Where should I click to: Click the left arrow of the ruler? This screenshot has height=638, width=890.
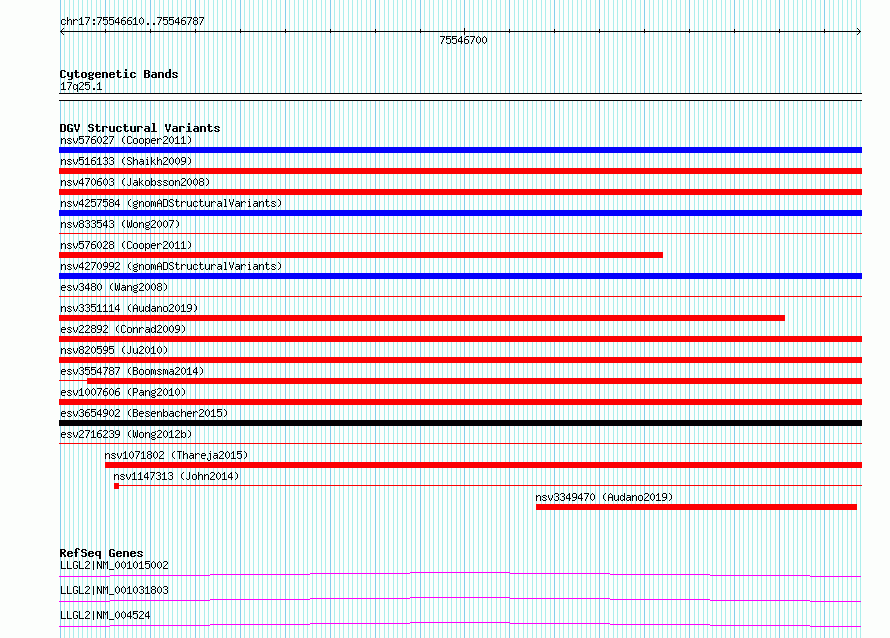(x=62, y=32)
